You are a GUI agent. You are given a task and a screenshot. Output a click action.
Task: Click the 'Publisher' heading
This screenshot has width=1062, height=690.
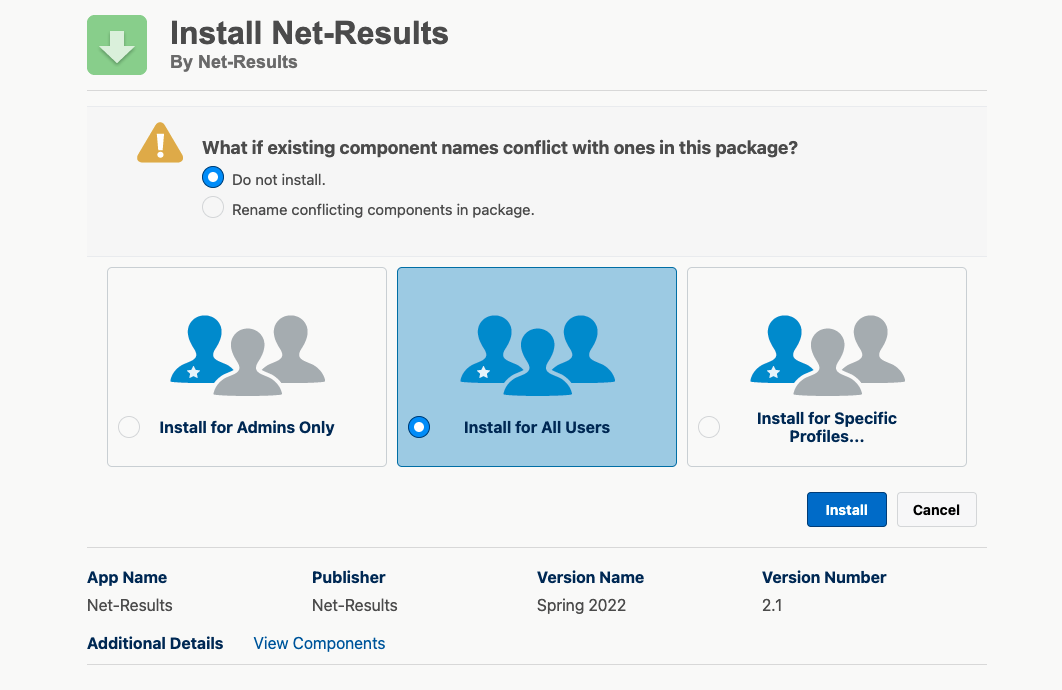348,578
